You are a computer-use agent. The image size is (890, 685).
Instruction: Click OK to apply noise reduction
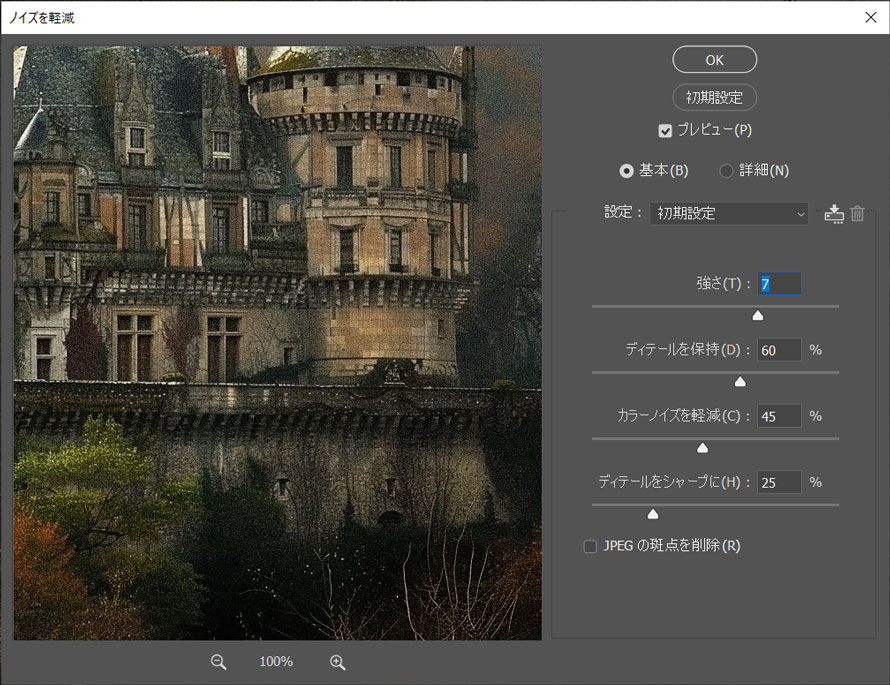pos(714,59)
